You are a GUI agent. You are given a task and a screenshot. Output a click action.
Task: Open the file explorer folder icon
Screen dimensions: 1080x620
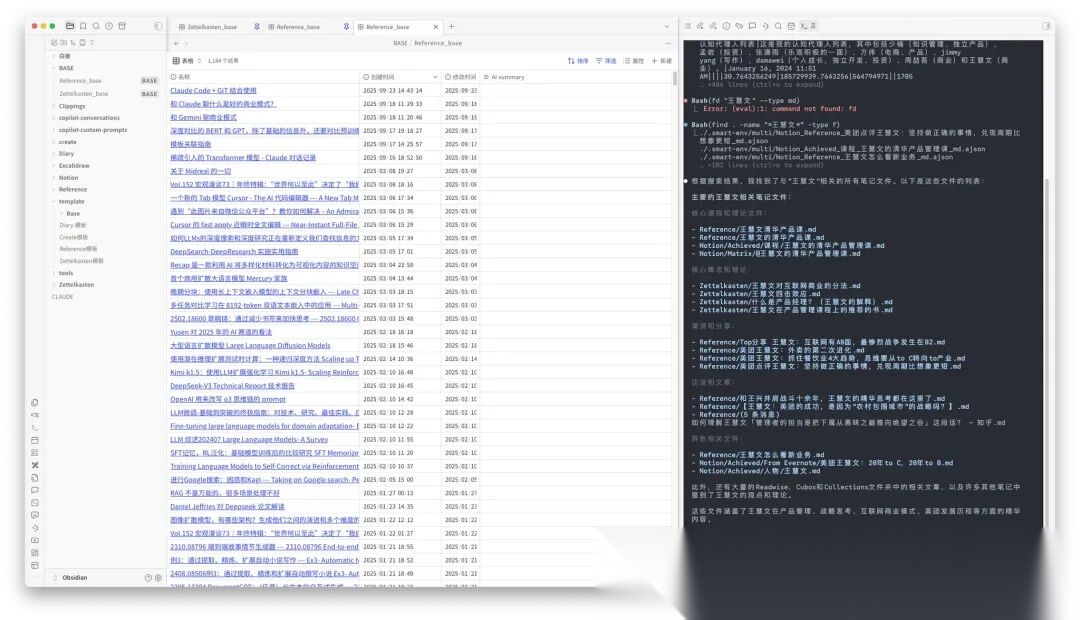point(70,25)
